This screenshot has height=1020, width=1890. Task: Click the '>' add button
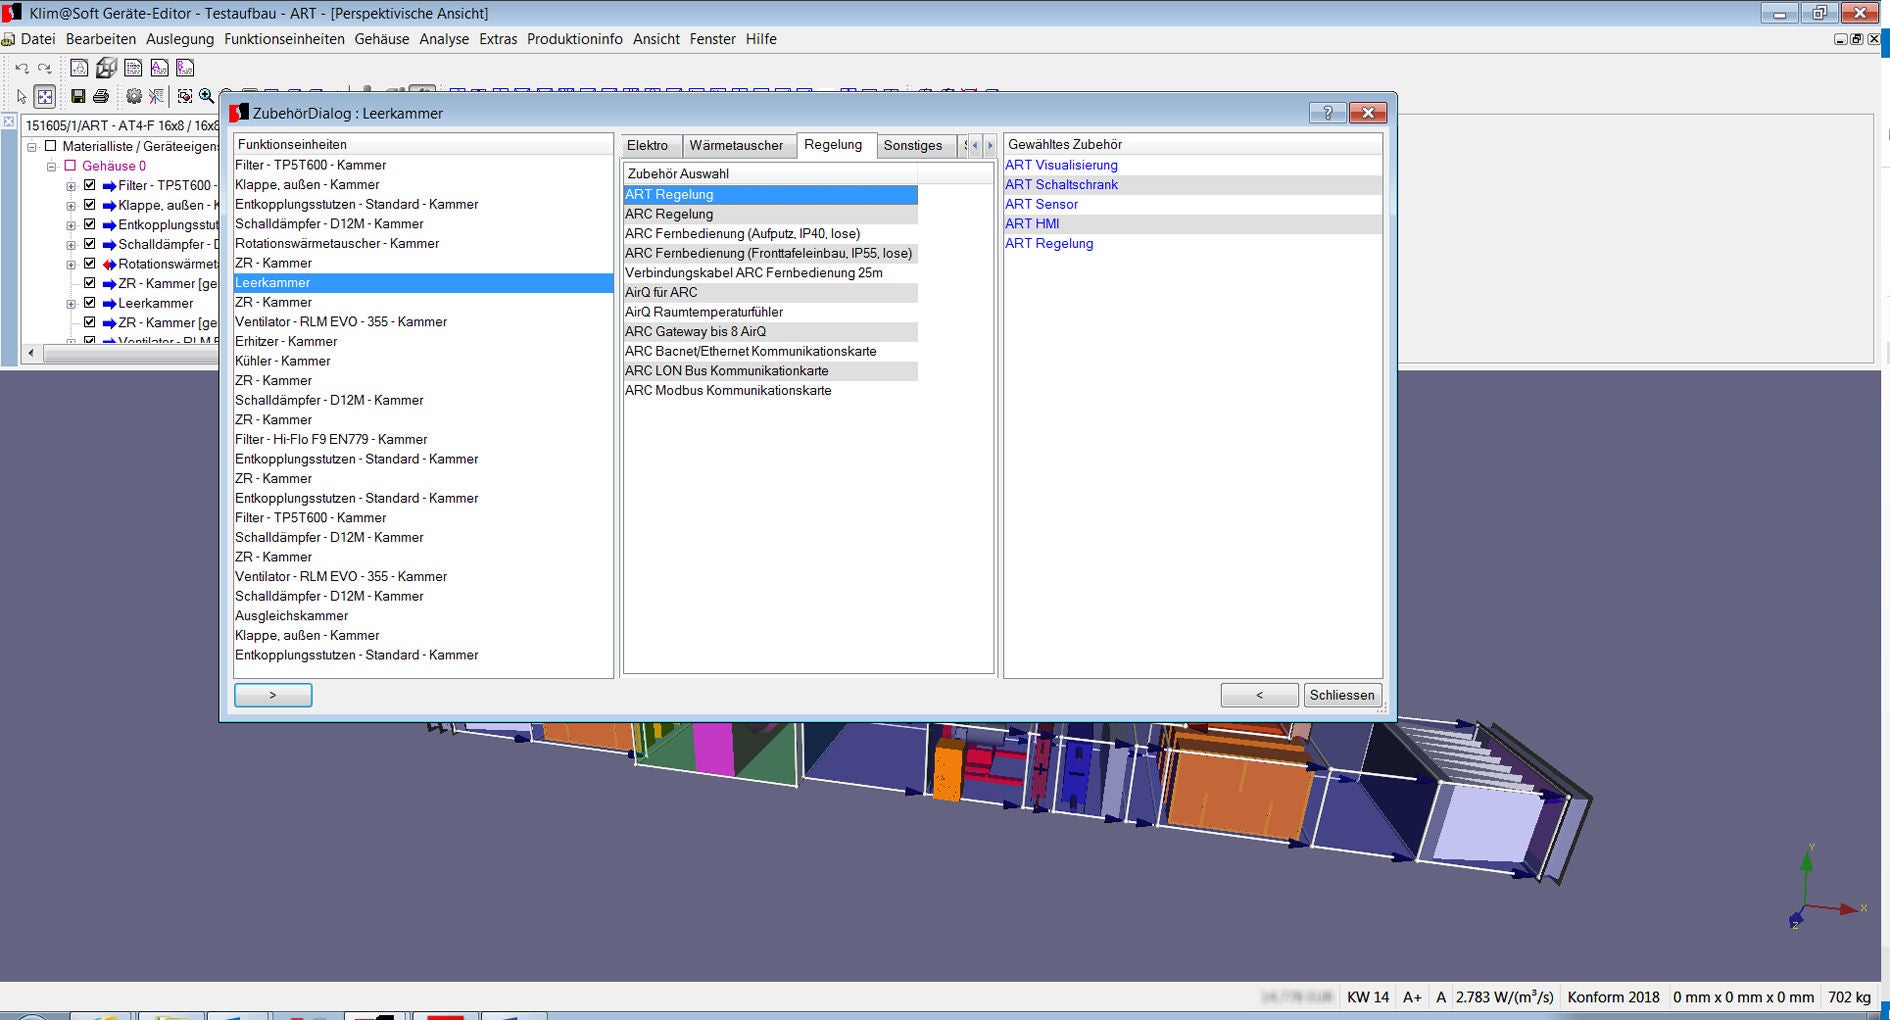(273, 695)
